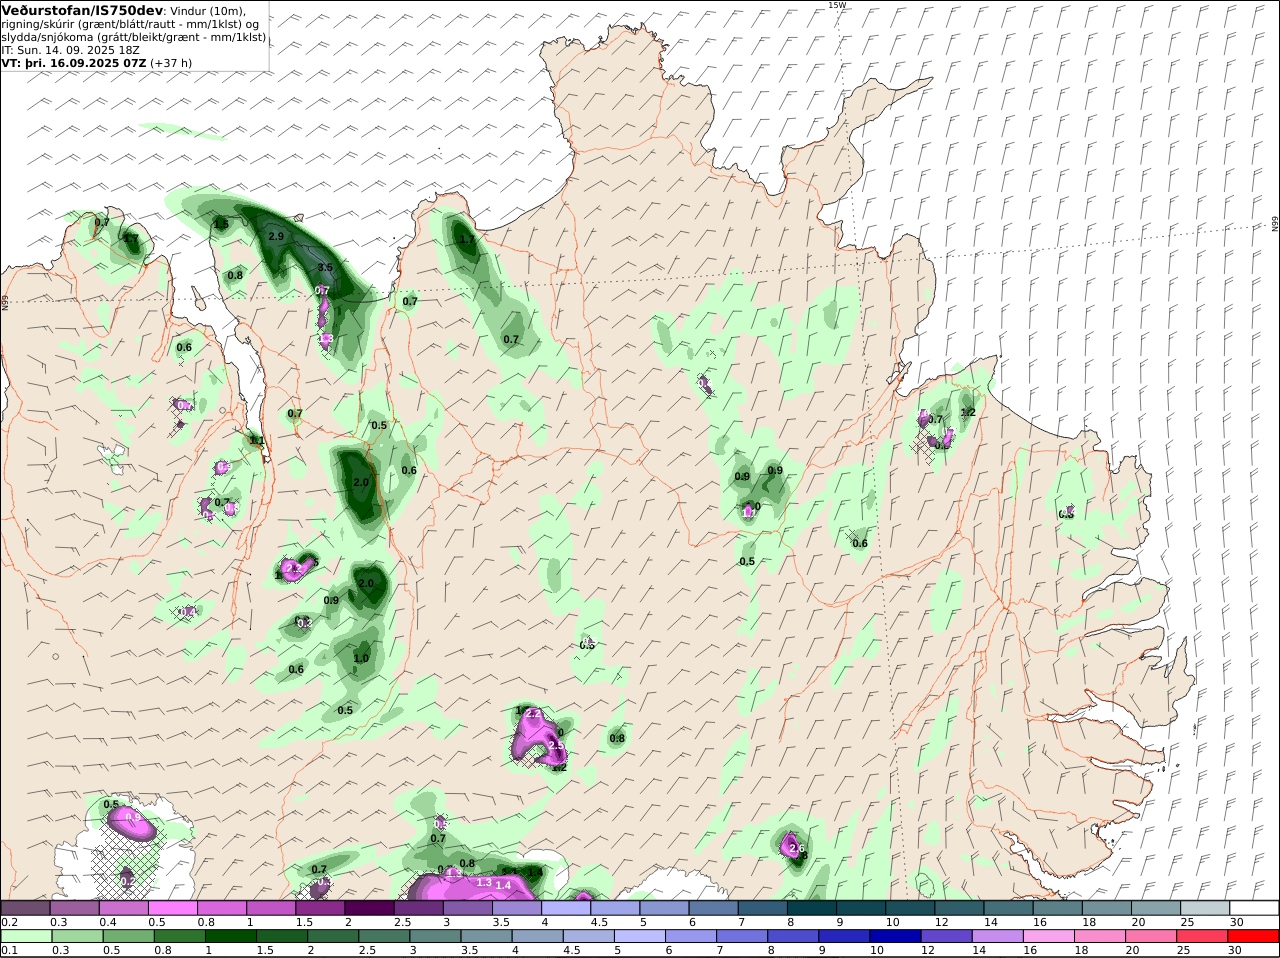1280x958 pixels.
Task: Click the '66N' latitude label on the right edge
Action: [1275, 224]
